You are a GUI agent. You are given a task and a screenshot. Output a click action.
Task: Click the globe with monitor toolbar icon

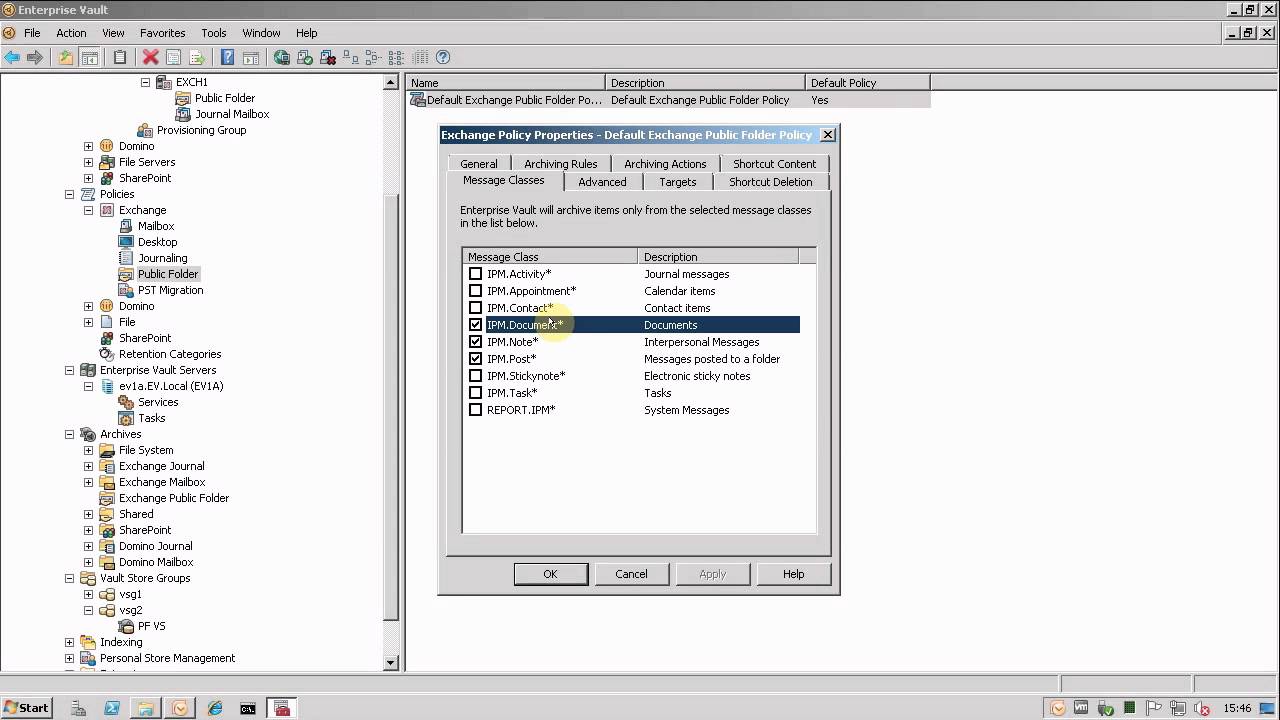point(282,58)
